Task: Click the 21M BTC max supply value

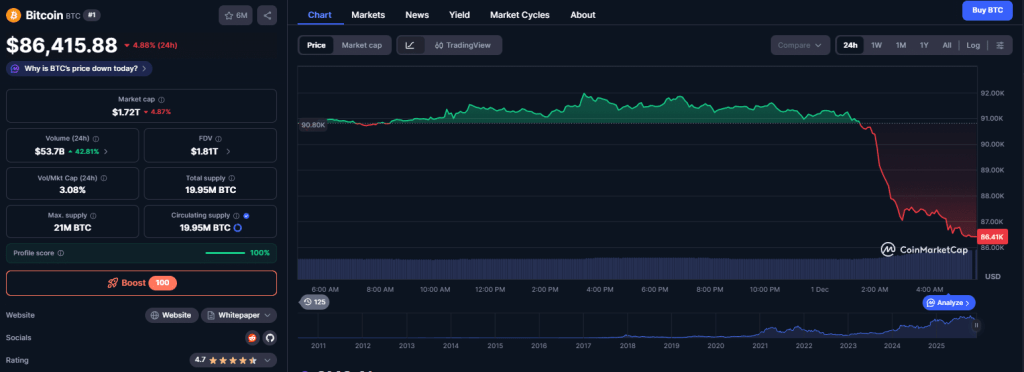Action: click(x=72, y=228)
